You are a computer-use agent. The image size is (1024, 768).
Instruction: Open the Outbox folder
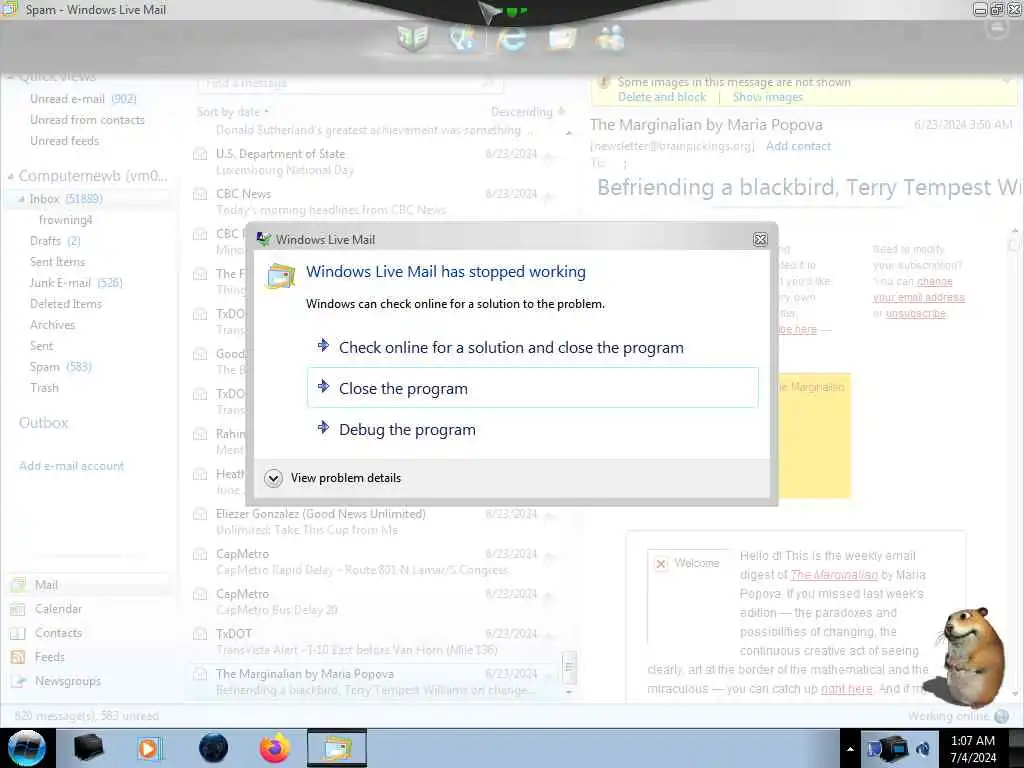coord(44,423)
